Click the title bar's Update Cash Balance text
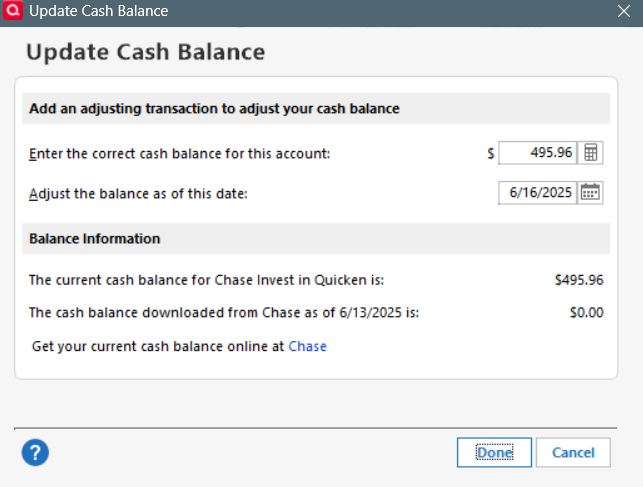 coord(98,11)
